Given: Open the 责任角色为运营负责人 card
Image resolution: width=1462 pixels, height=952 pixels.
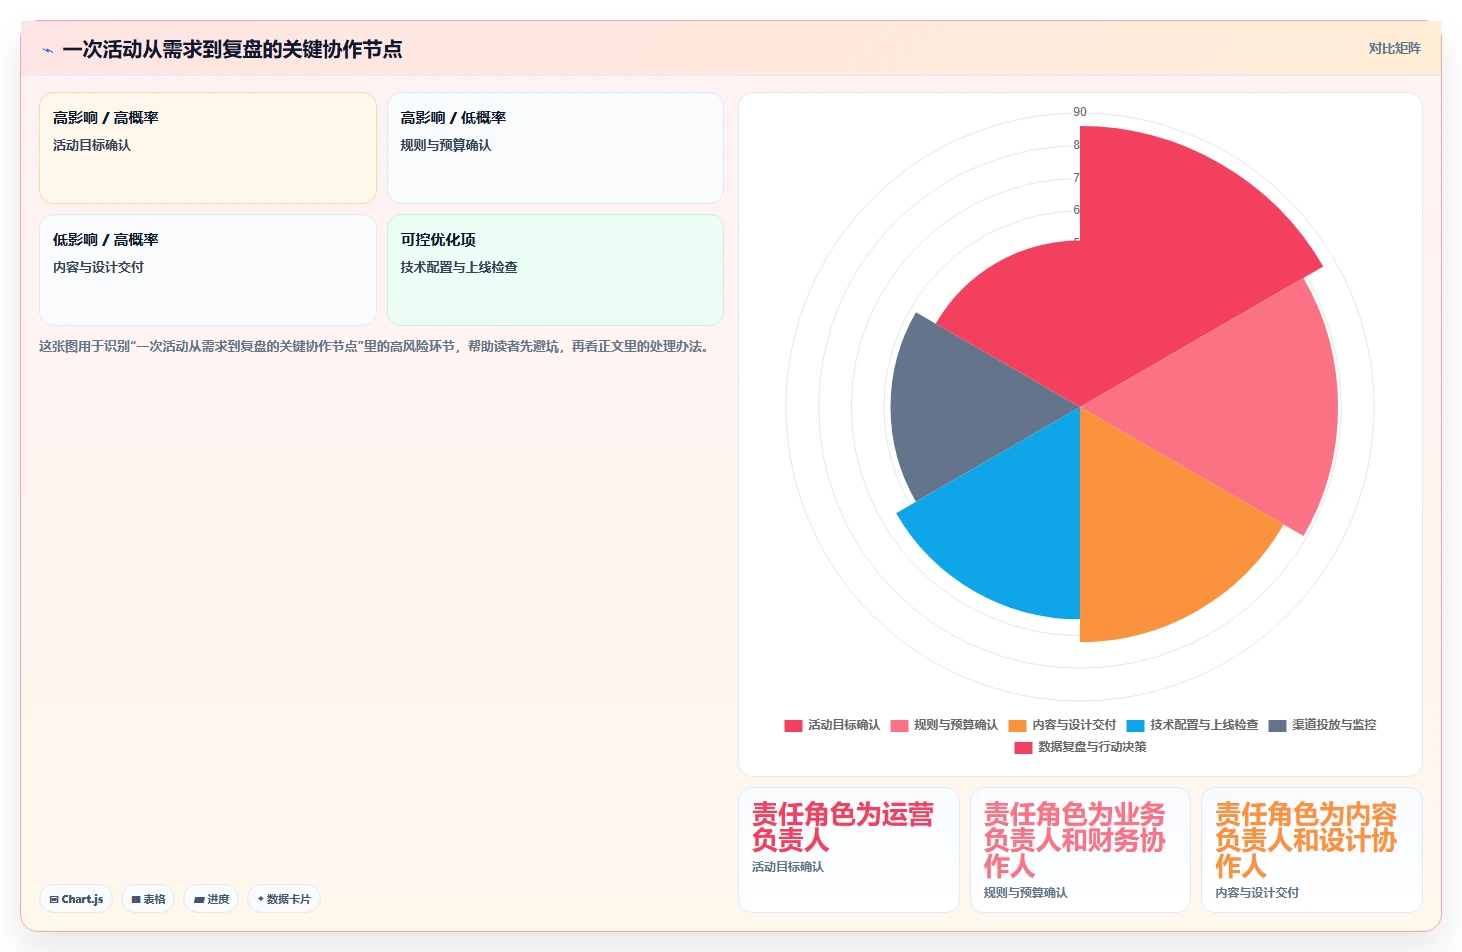Looking at the screenshot, I should [848, 850].
